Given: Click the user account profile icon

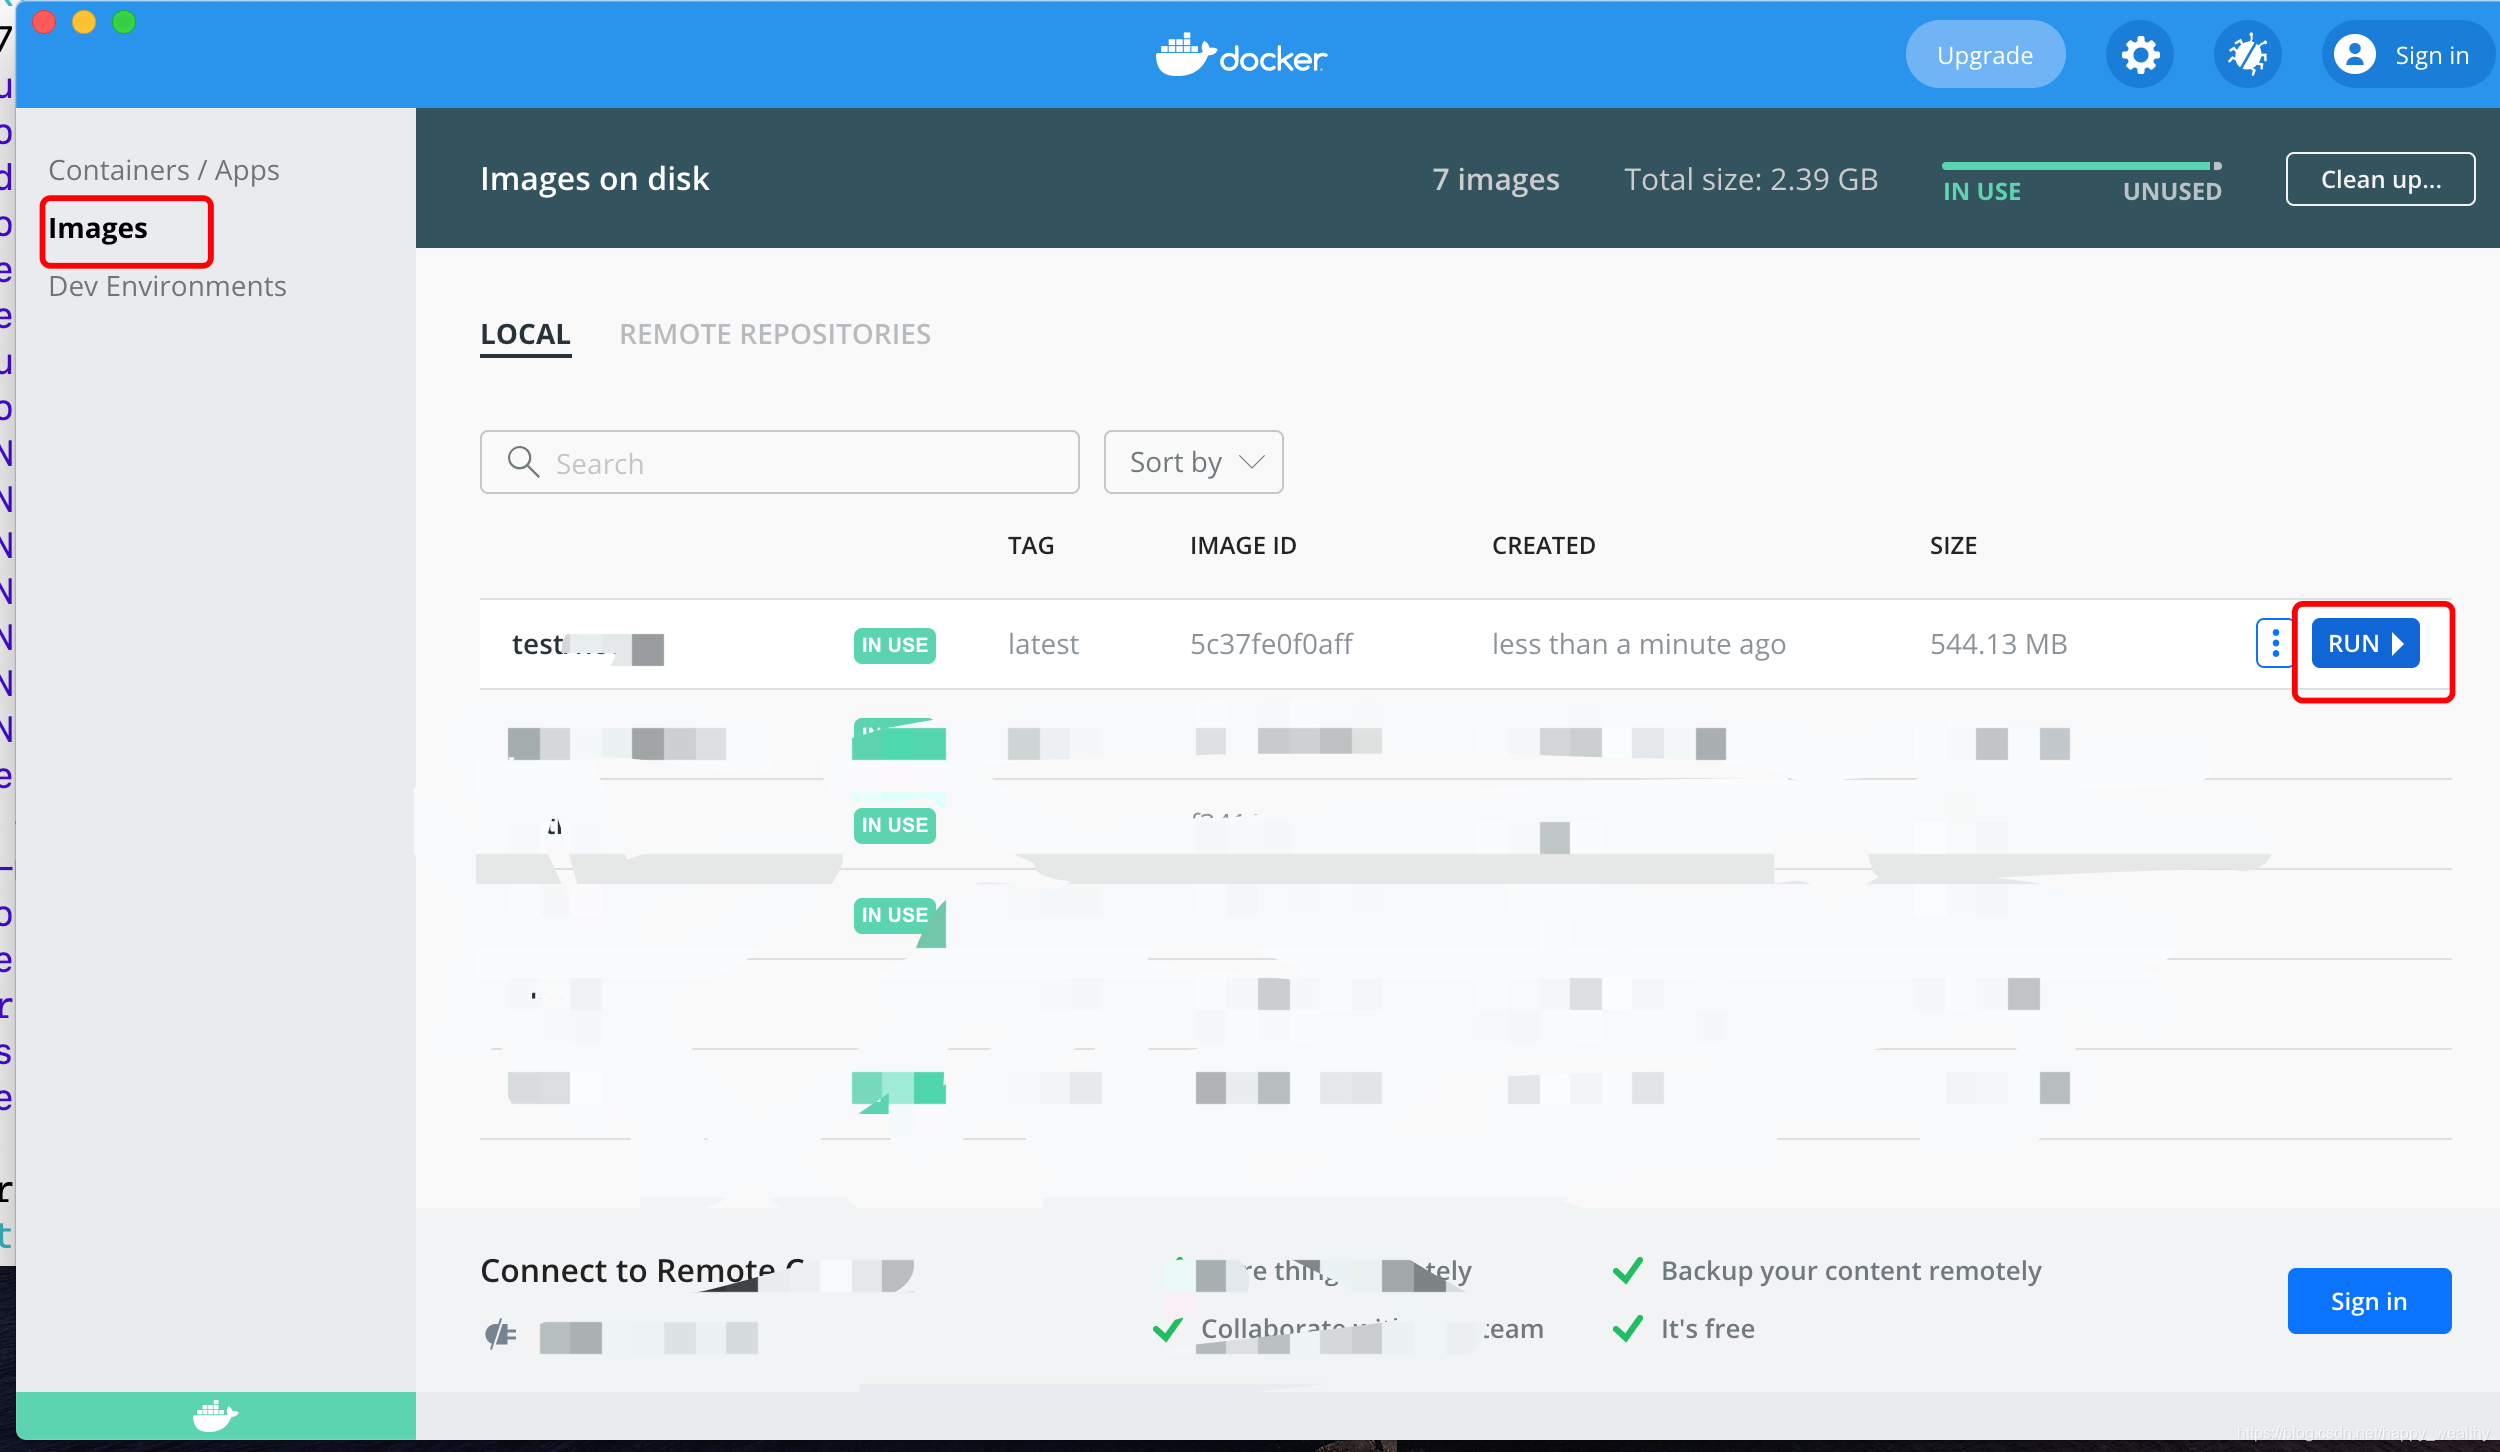Looking at the screenshot, I should click(x=2355, y=54).
